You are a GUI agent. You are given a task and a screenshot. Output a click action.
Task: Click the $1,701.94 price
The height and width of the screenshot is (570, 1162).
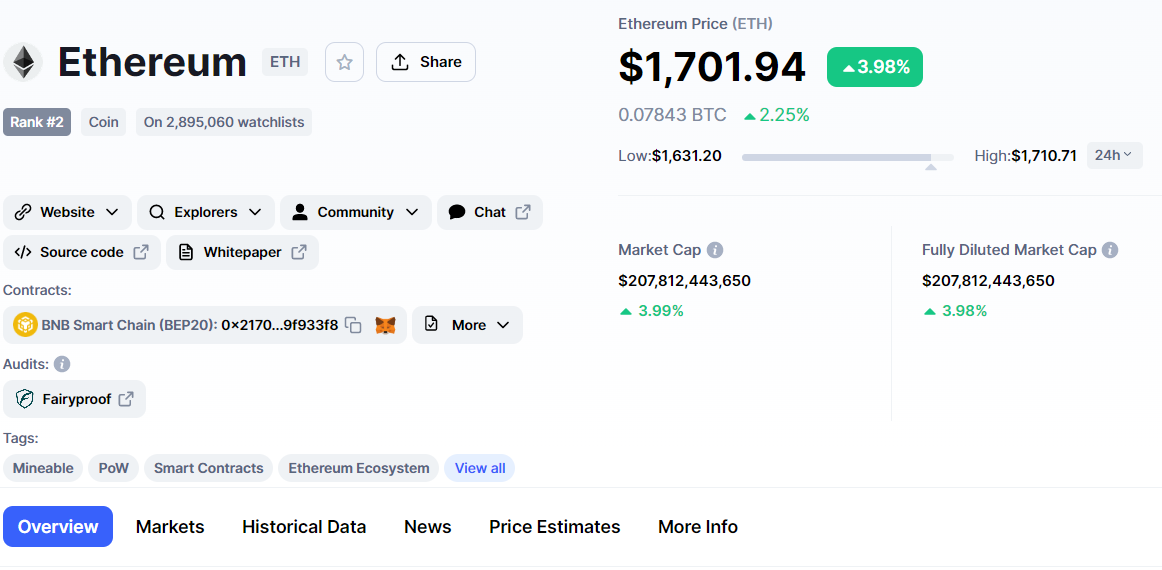click(711, 67)
